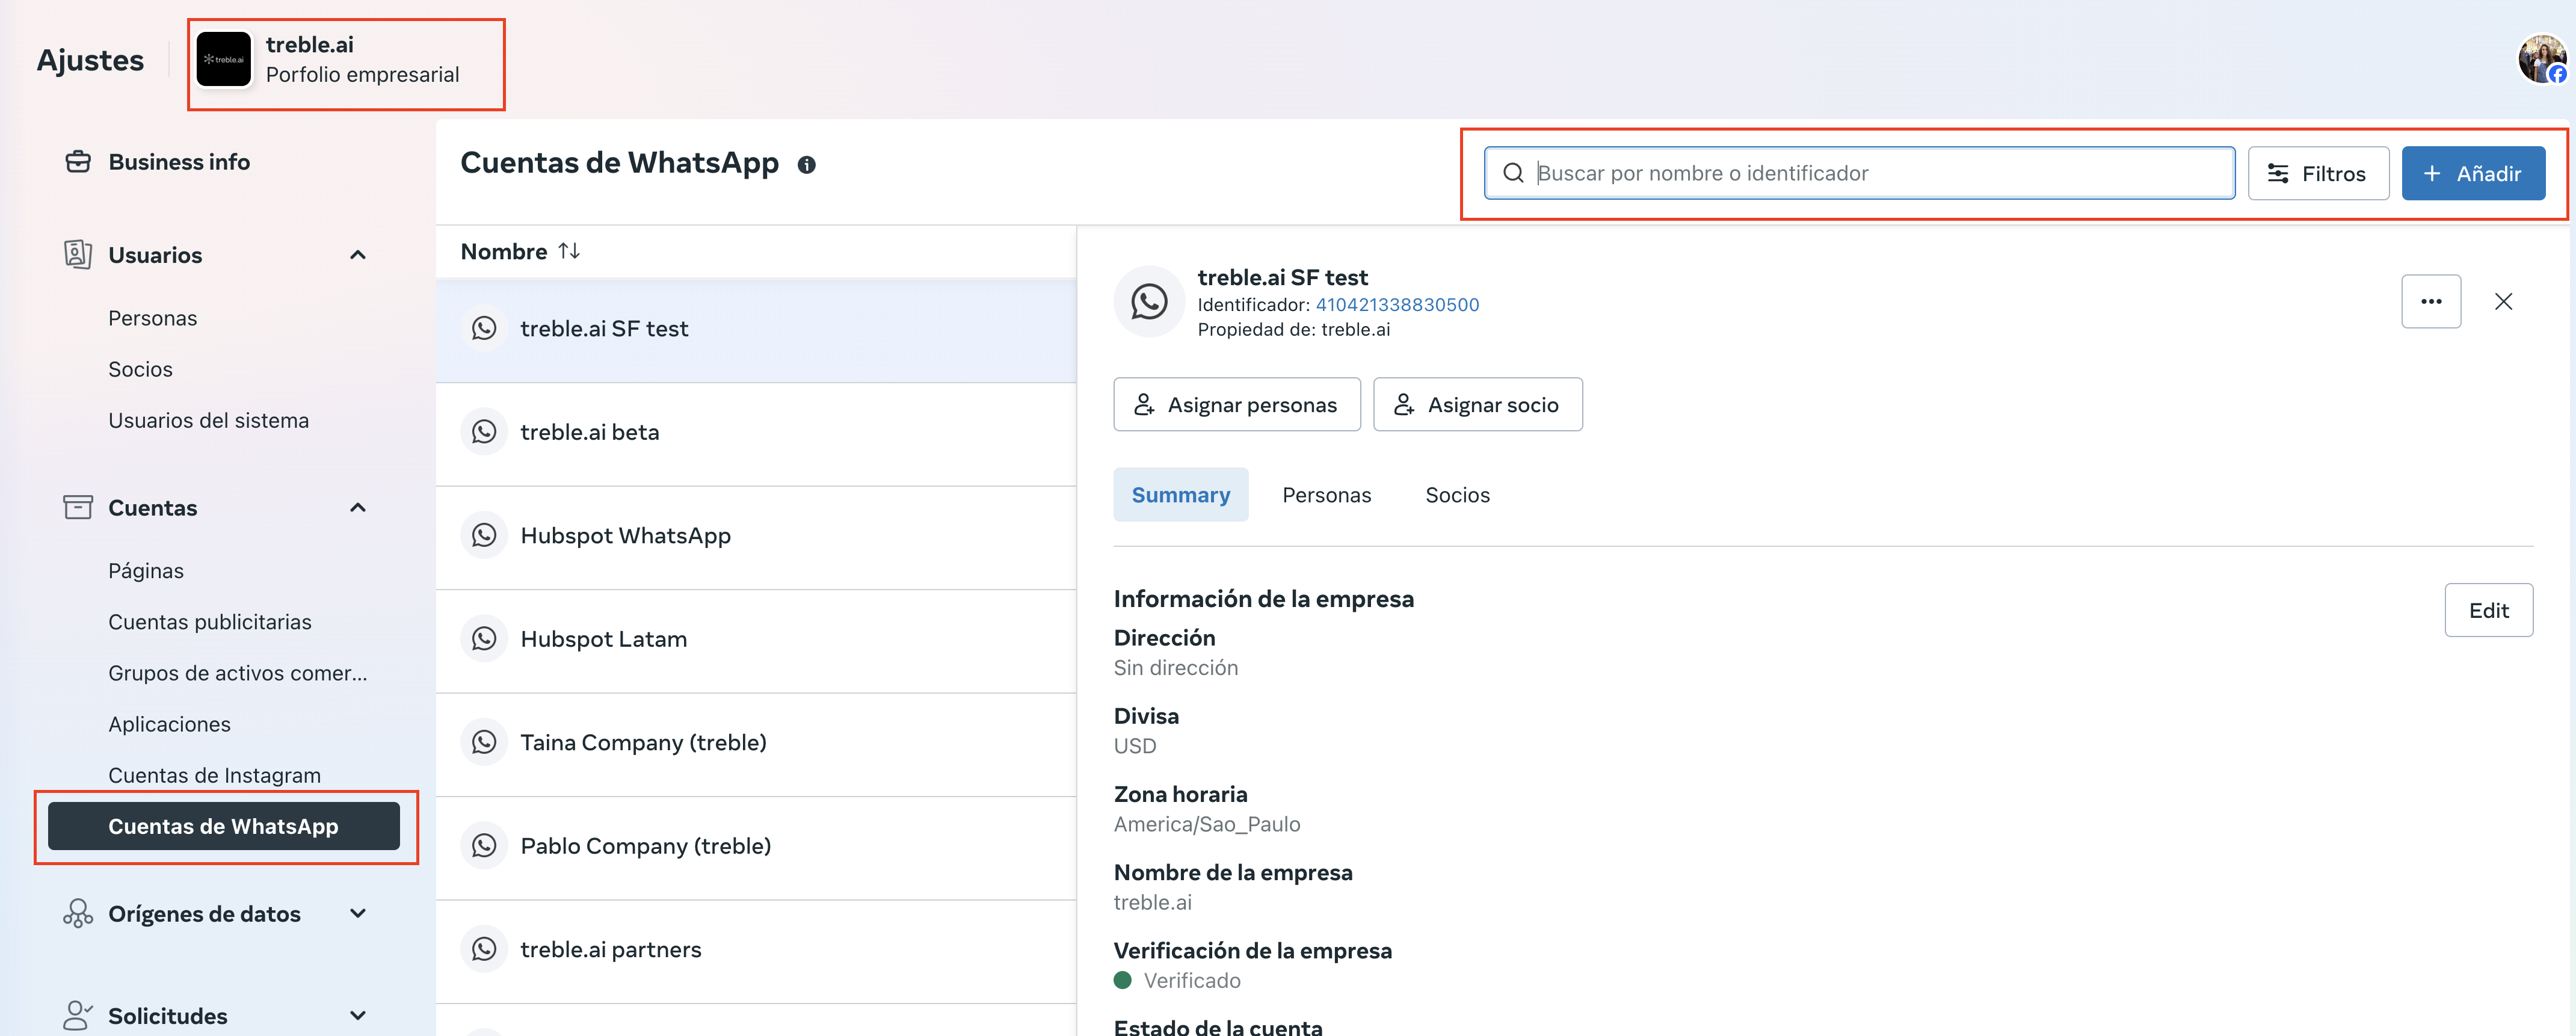The width and height of the screenshot is (2576, 1036).
Task: Click the Cuentas archive box icon
Action: [x=78, y=507]
